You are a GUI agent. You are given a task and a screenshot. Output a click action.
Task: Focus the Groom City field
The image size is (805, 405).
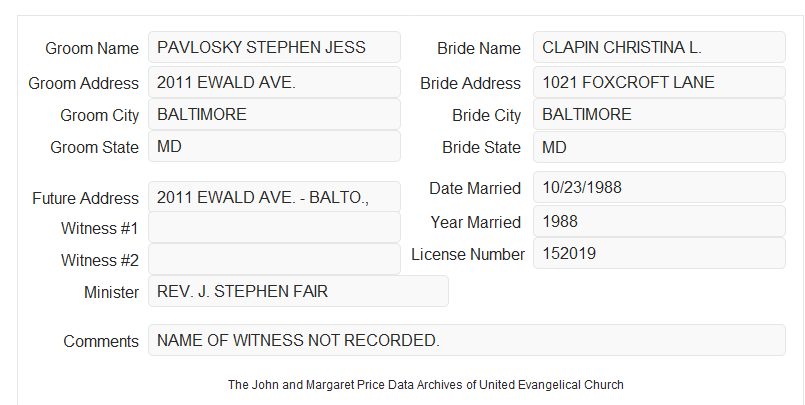[274, 114]
